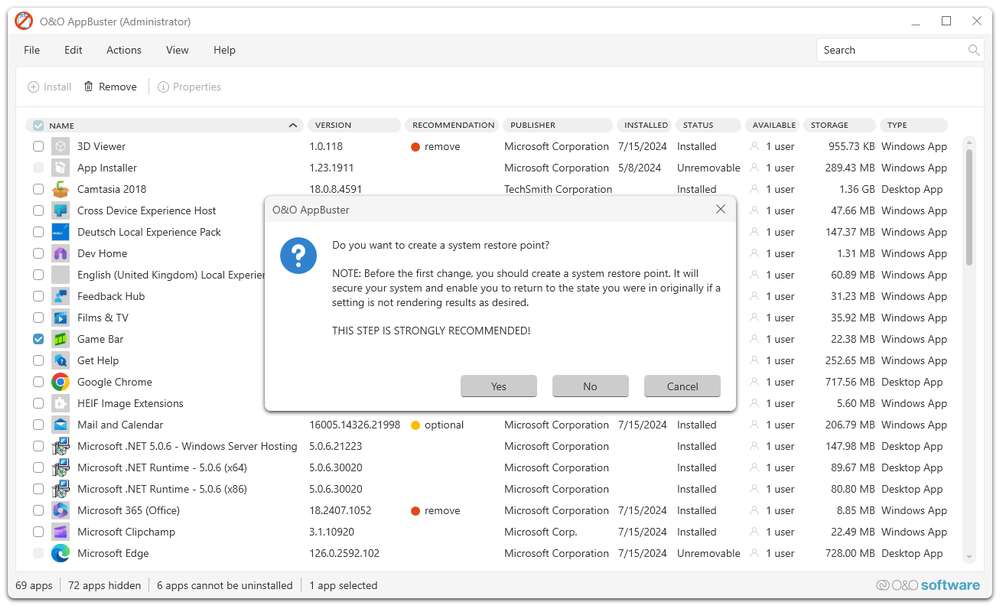Tick the Dev Home checkbox
Image resolution: width=1000 pixels, height=606 pixels.
(x=38, y=253)
